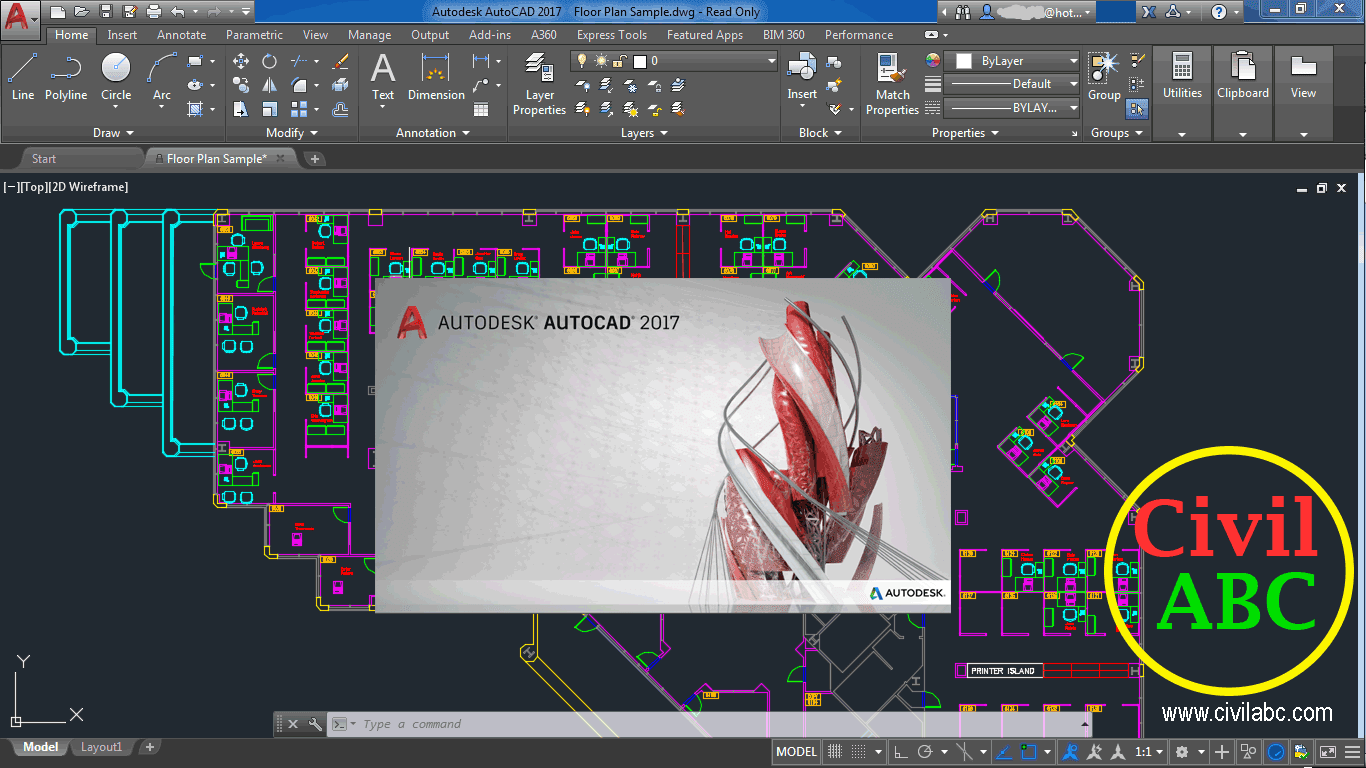Click the Stretch tool icon

click(x=241, y=109)
